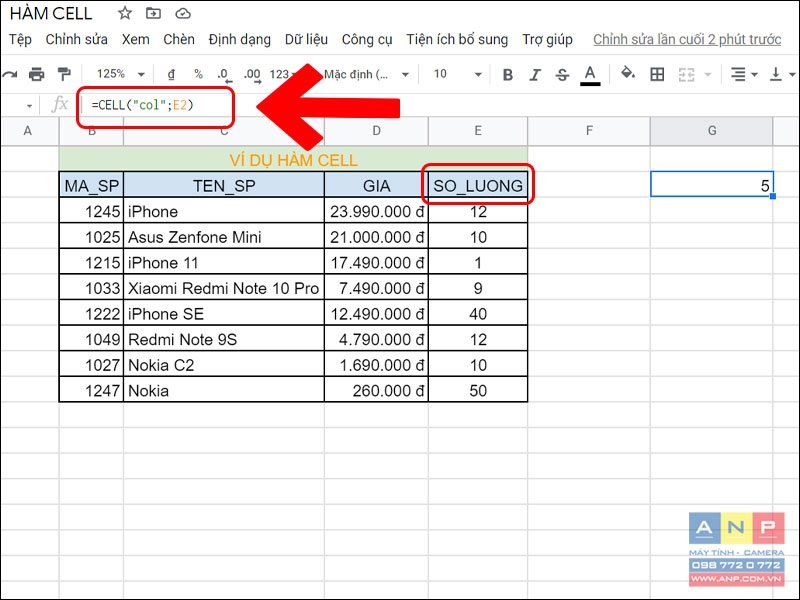Select the iPhone 11 cell
The image size is (800, 600).
click(x=224, y=262)
